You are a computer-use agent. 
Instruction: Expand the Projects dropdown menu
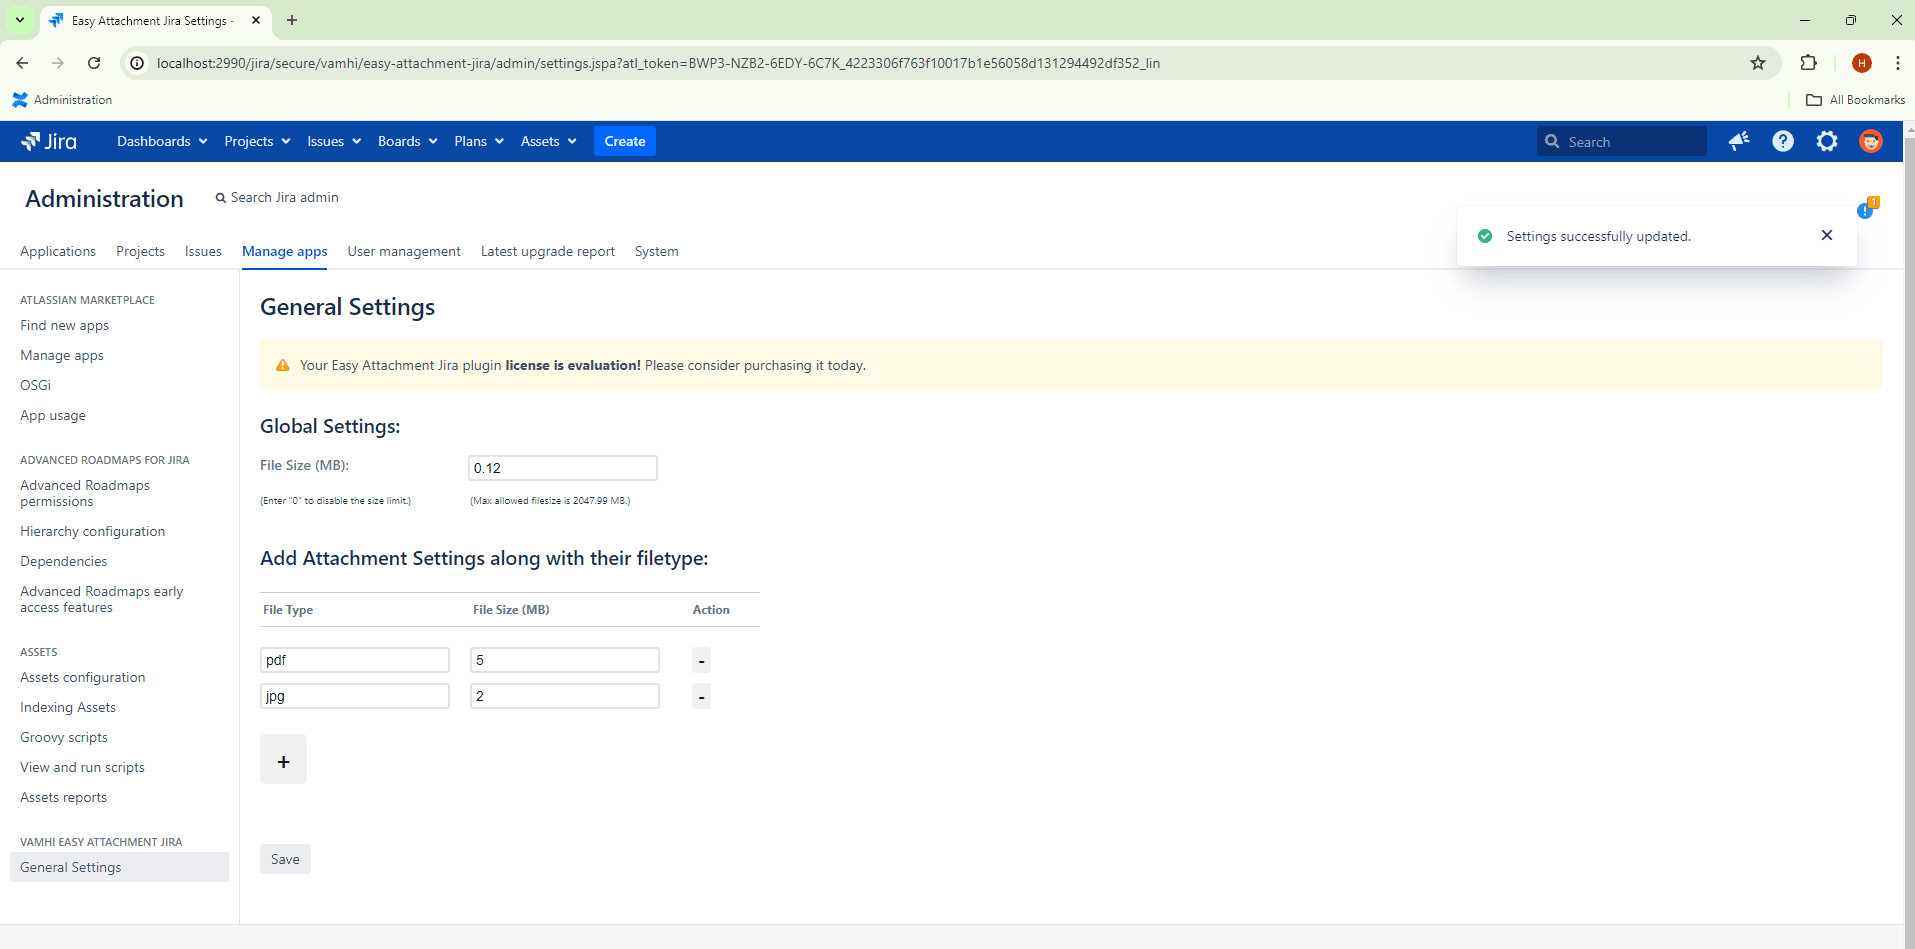(x=256, y=141)
